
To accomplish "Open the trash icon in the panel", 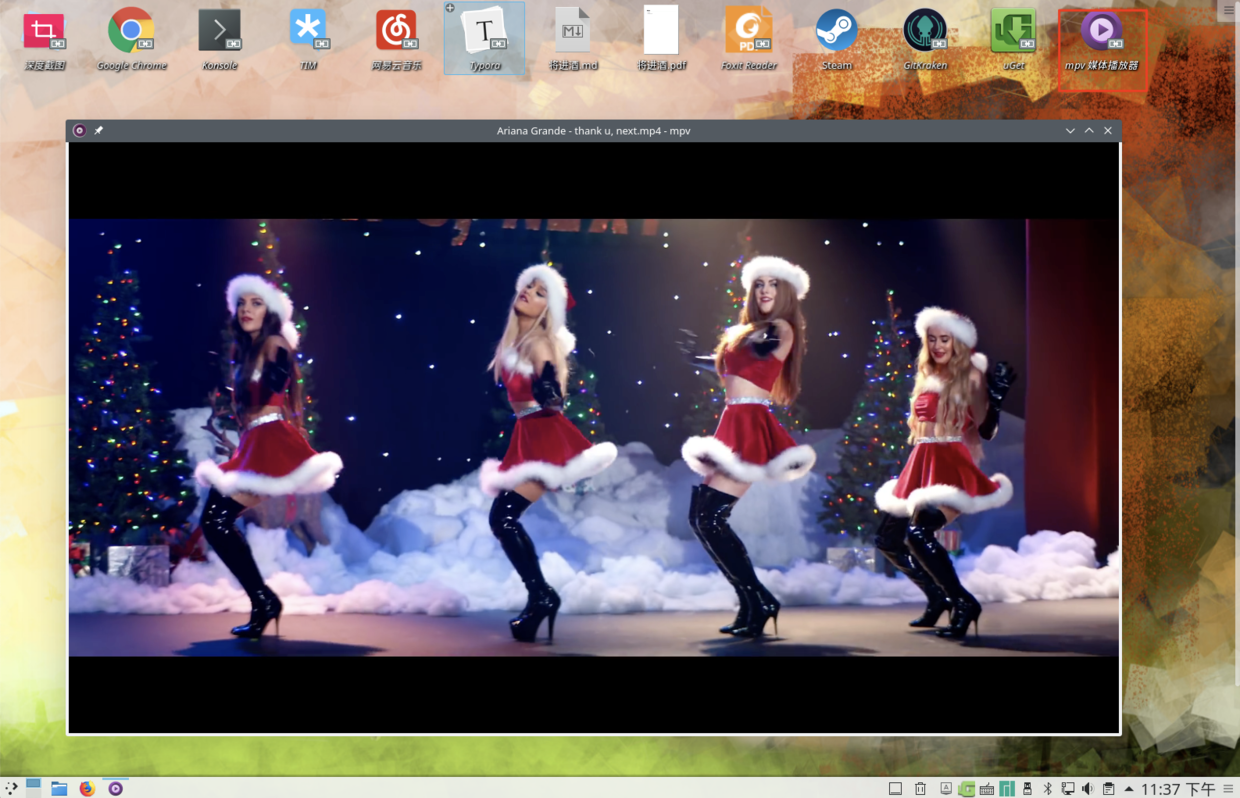I will click(920, 789).
